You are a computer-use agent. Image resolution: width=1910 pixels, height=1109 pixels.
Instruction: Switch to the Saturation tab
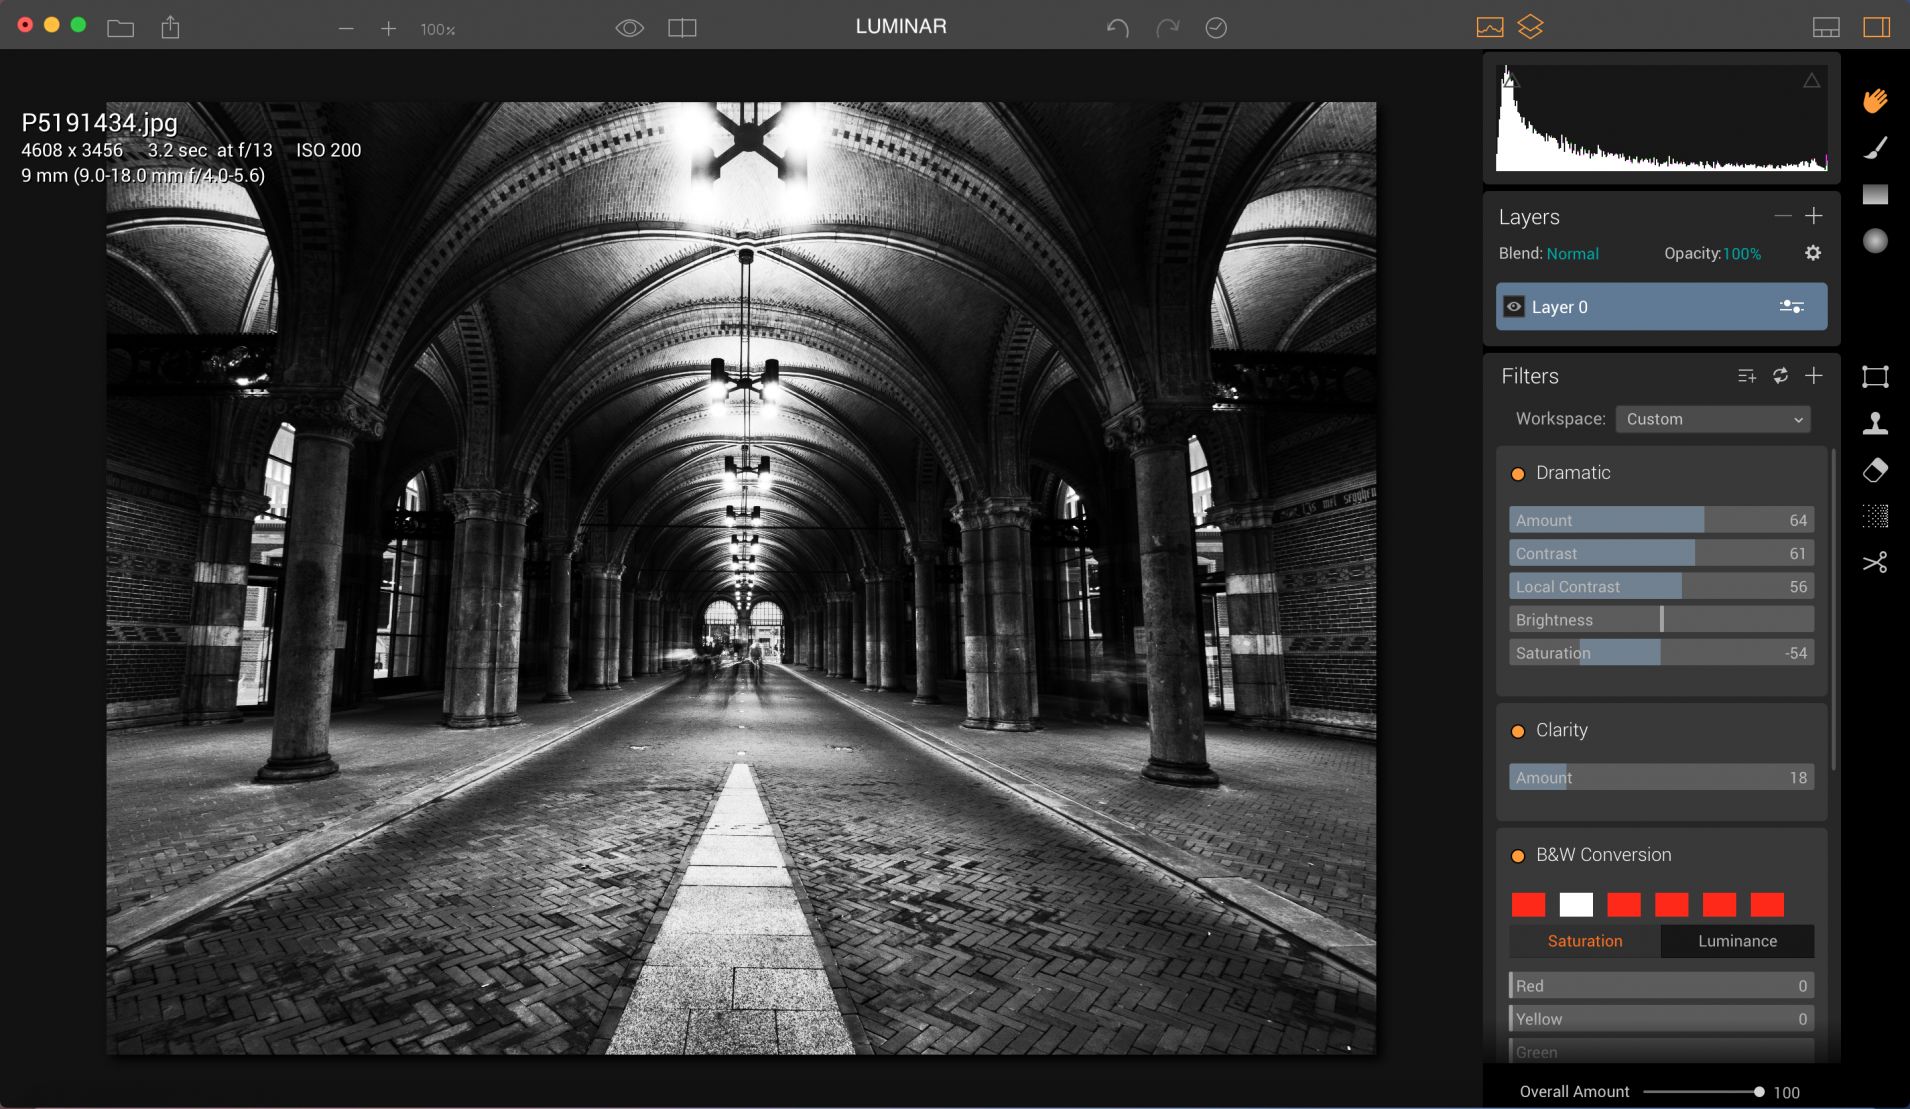point(1584,941)
